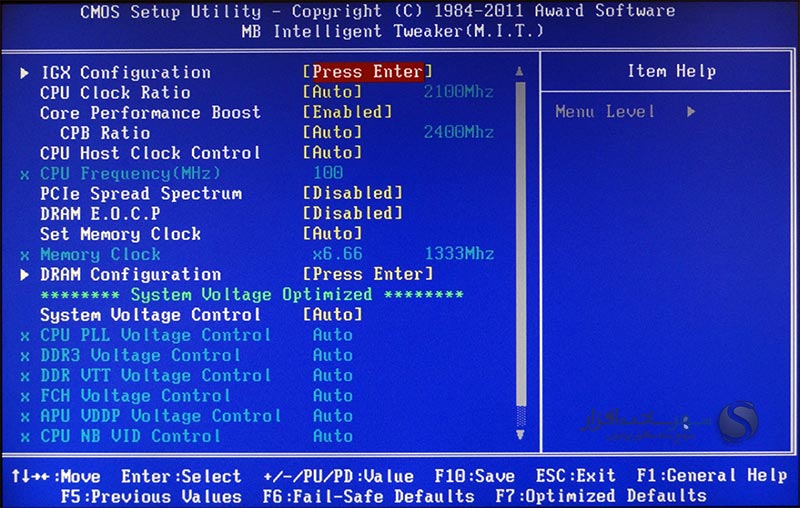Screen dimensions: 800x508
Task: Click DDR VTT Voltage Control label
Action: (156, 376)
